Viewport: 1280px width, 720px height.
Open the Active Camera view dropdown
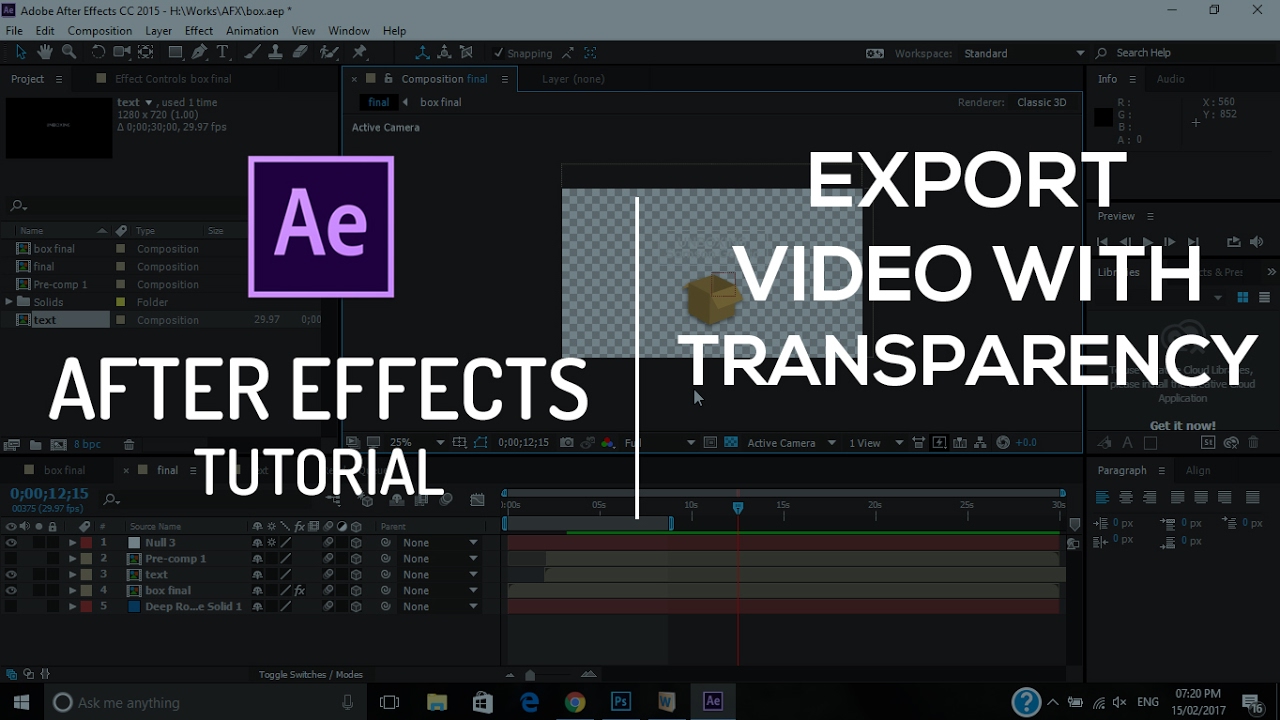pos(792,442)
